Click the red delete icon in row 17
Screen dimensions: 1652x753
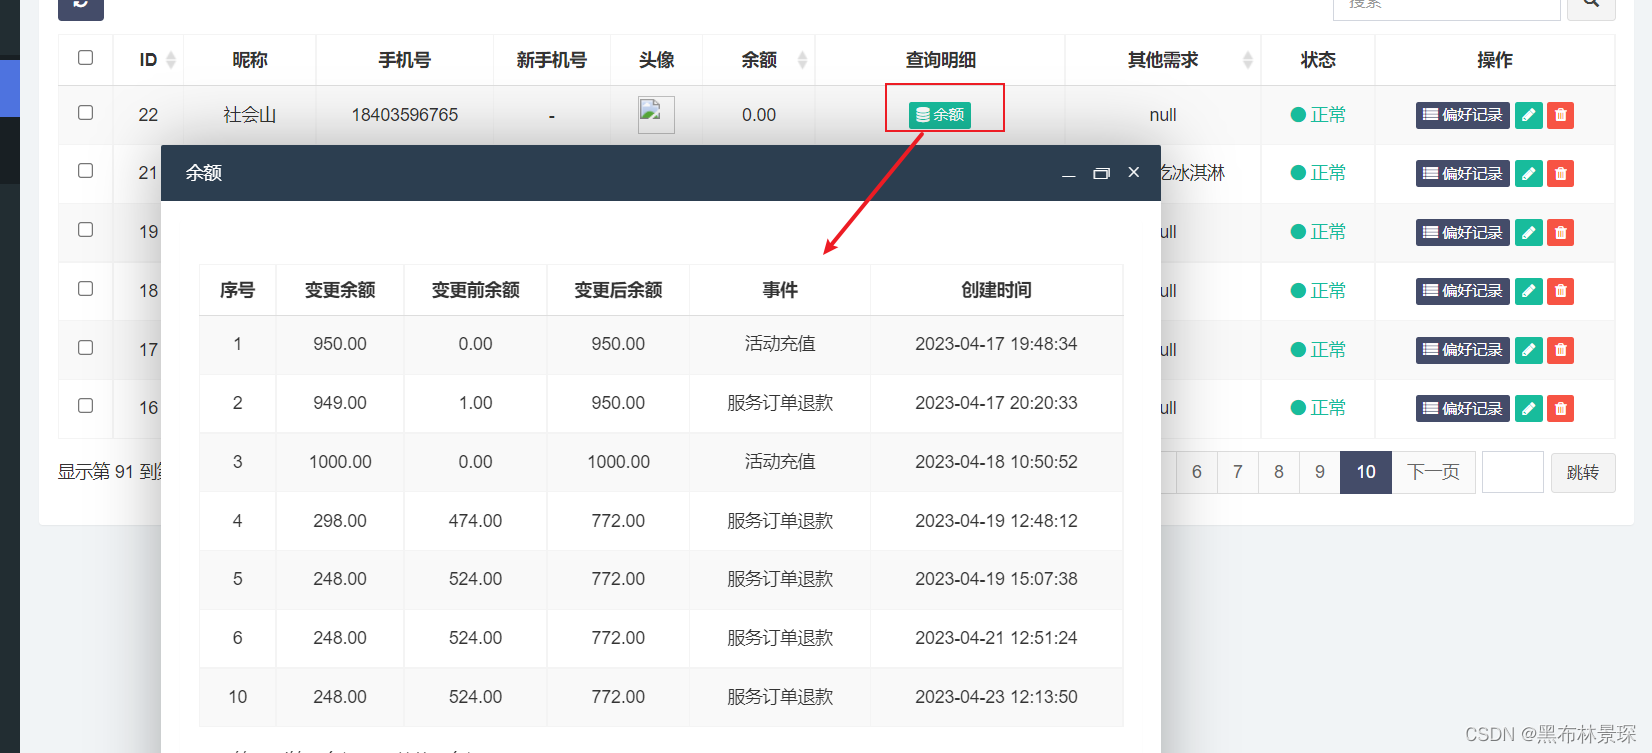tap(1560, 350)
